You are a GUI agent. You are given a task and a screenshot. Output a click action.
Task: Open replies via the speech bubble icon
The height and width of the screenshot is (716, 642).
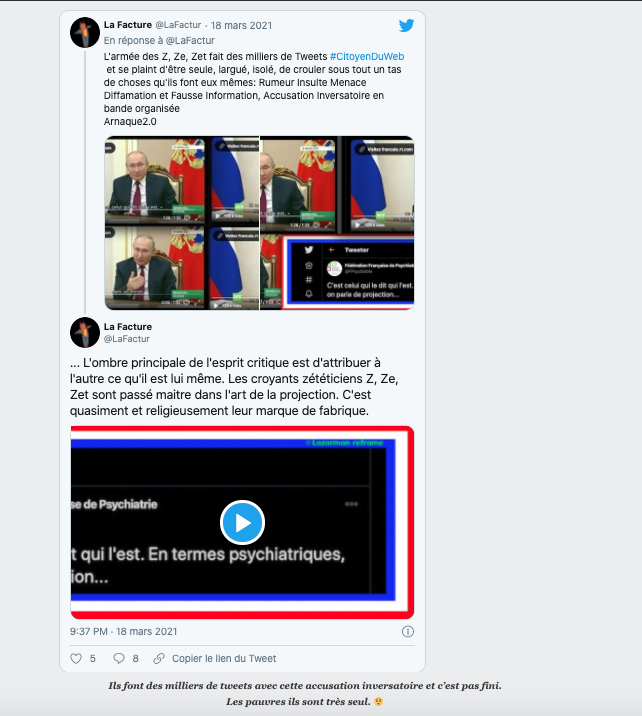[119, 658]
